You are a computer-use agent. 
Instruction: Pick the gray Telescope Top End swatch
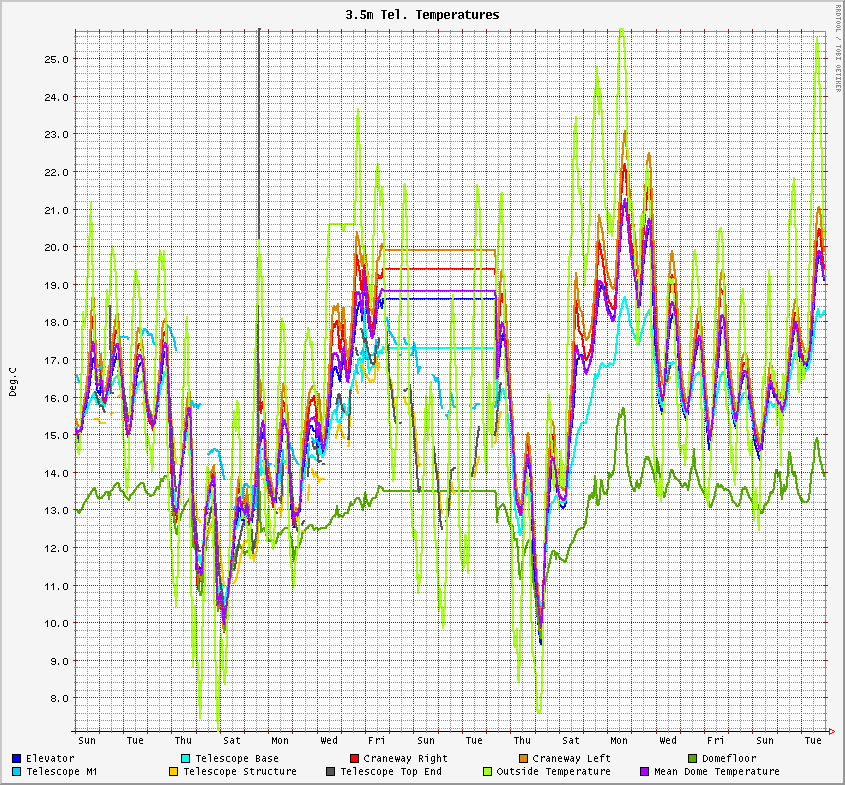(330, 772)
